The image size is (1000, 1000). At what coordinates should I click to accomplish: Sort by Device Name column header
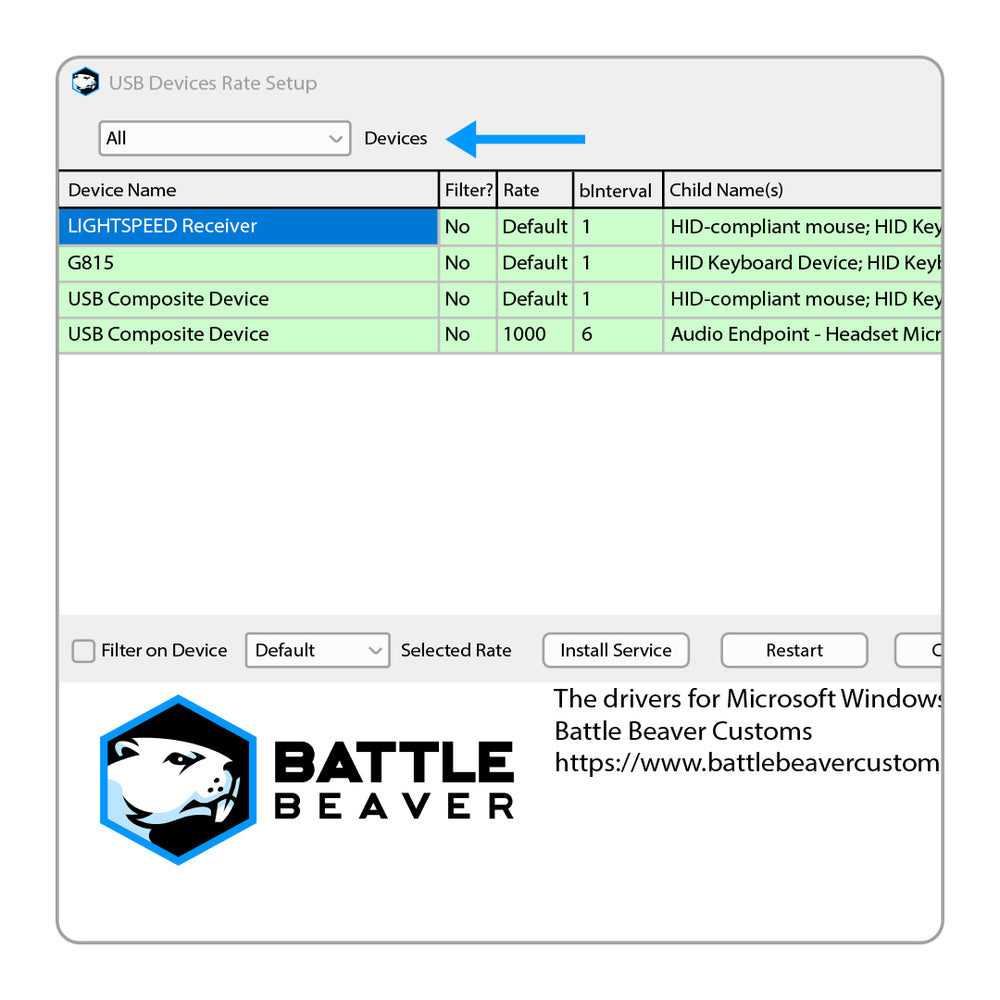(x=248, y=190)
